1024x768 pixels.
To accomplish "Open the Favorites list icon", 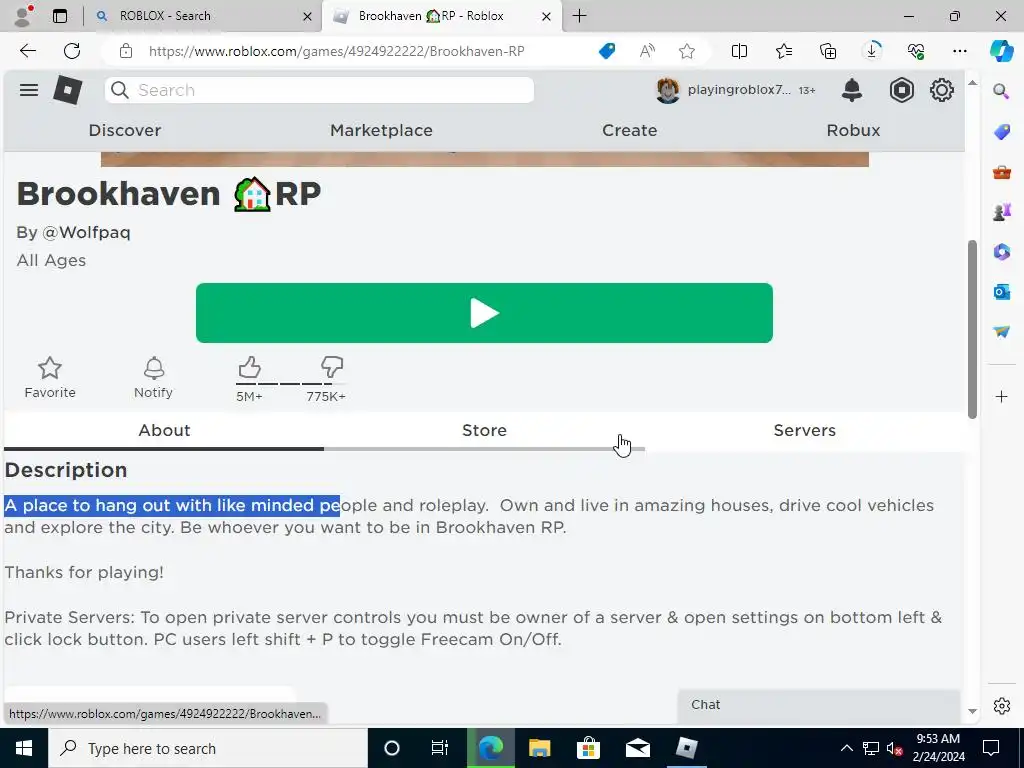I will tap(784, 51).
